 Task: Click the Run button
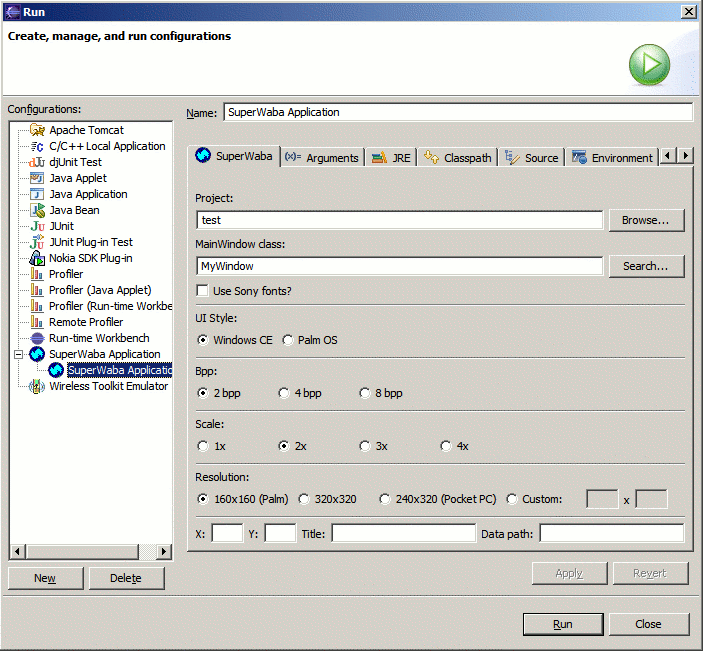pos(563,624)
